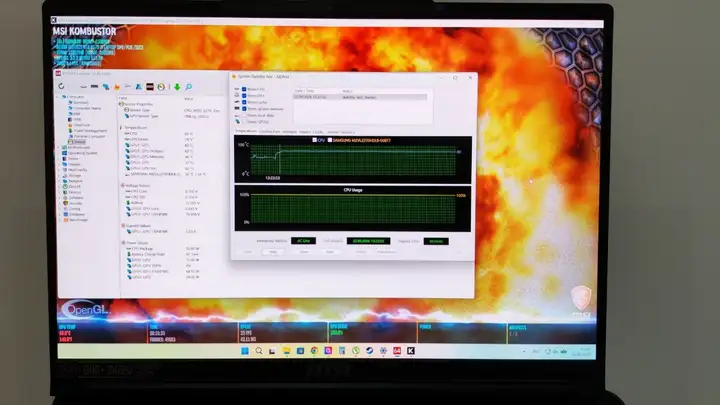Toggle the Stress cache checkbox
720x405 pixels.
(244, 102)
